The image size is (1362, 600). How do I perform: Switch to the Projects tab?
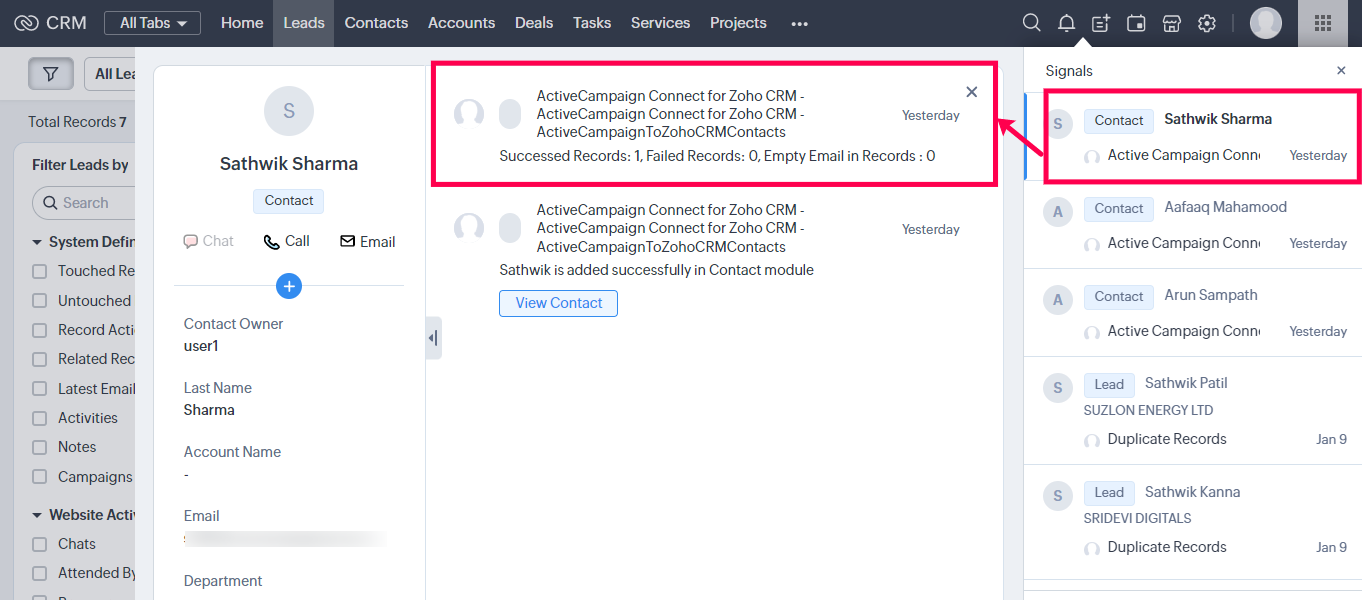point(738,23)
